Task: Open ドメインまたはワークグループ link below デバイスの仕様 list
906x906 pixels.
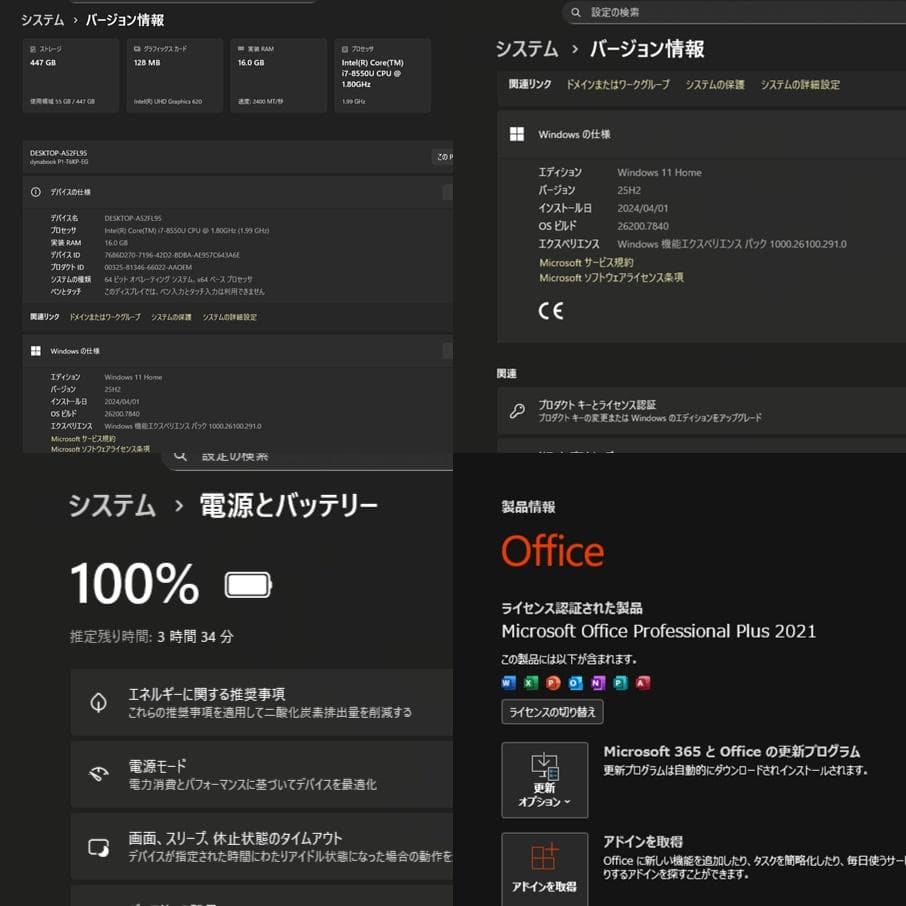Action: pos(105,317)
